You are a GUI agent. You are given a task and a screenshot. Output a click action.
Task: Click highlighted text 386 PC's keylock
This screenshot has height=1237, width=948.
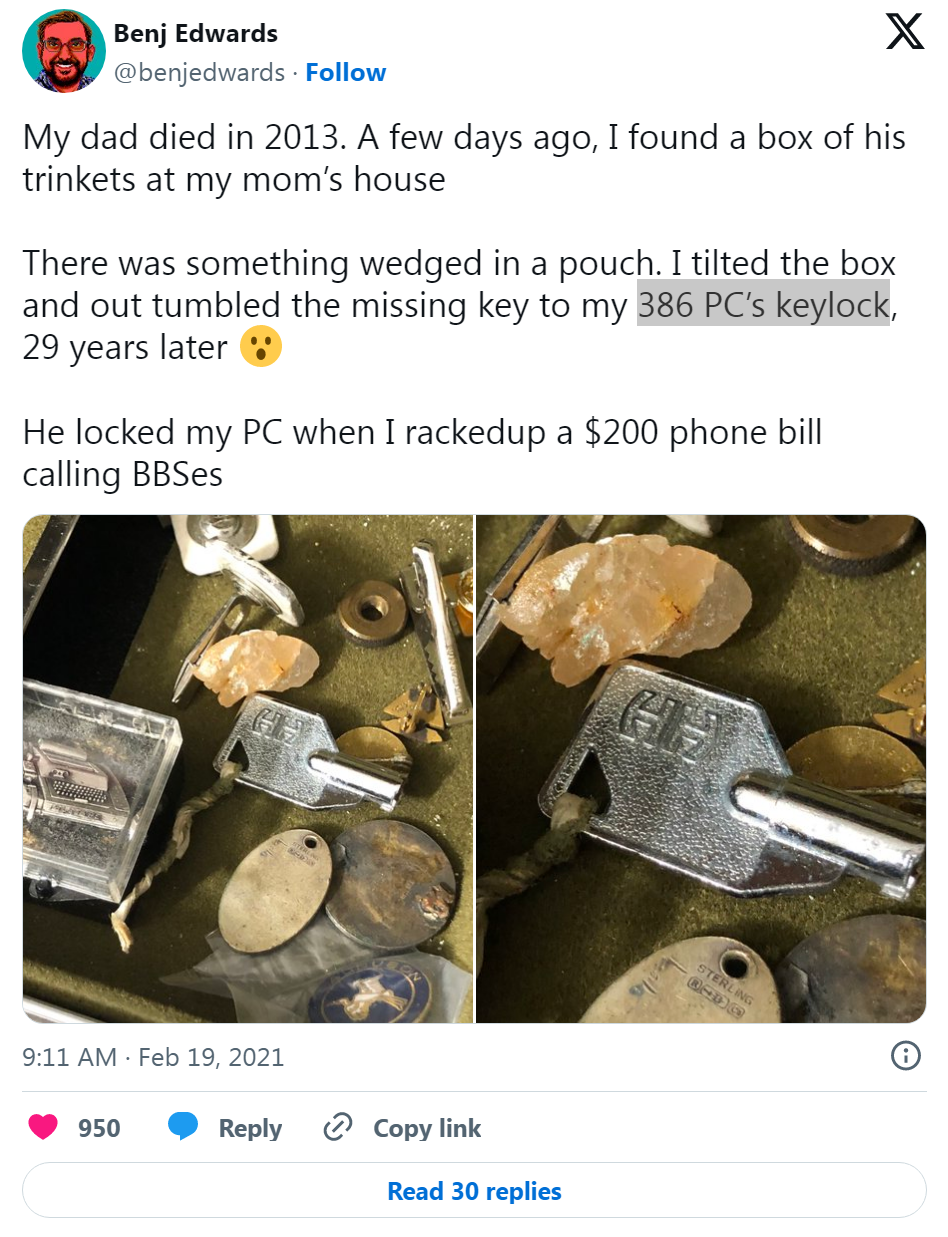tap(763, 305)
